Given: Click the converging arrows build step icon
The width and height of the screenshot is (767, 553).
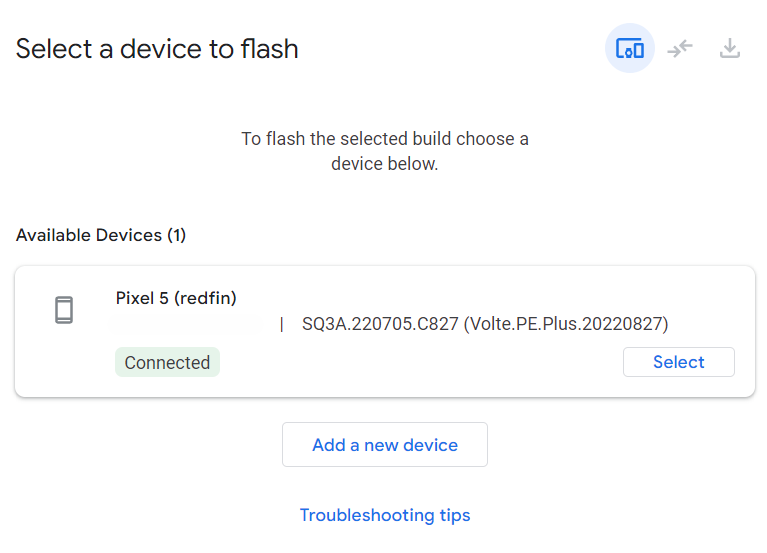Looking at the screenshot, I should 680,48.
